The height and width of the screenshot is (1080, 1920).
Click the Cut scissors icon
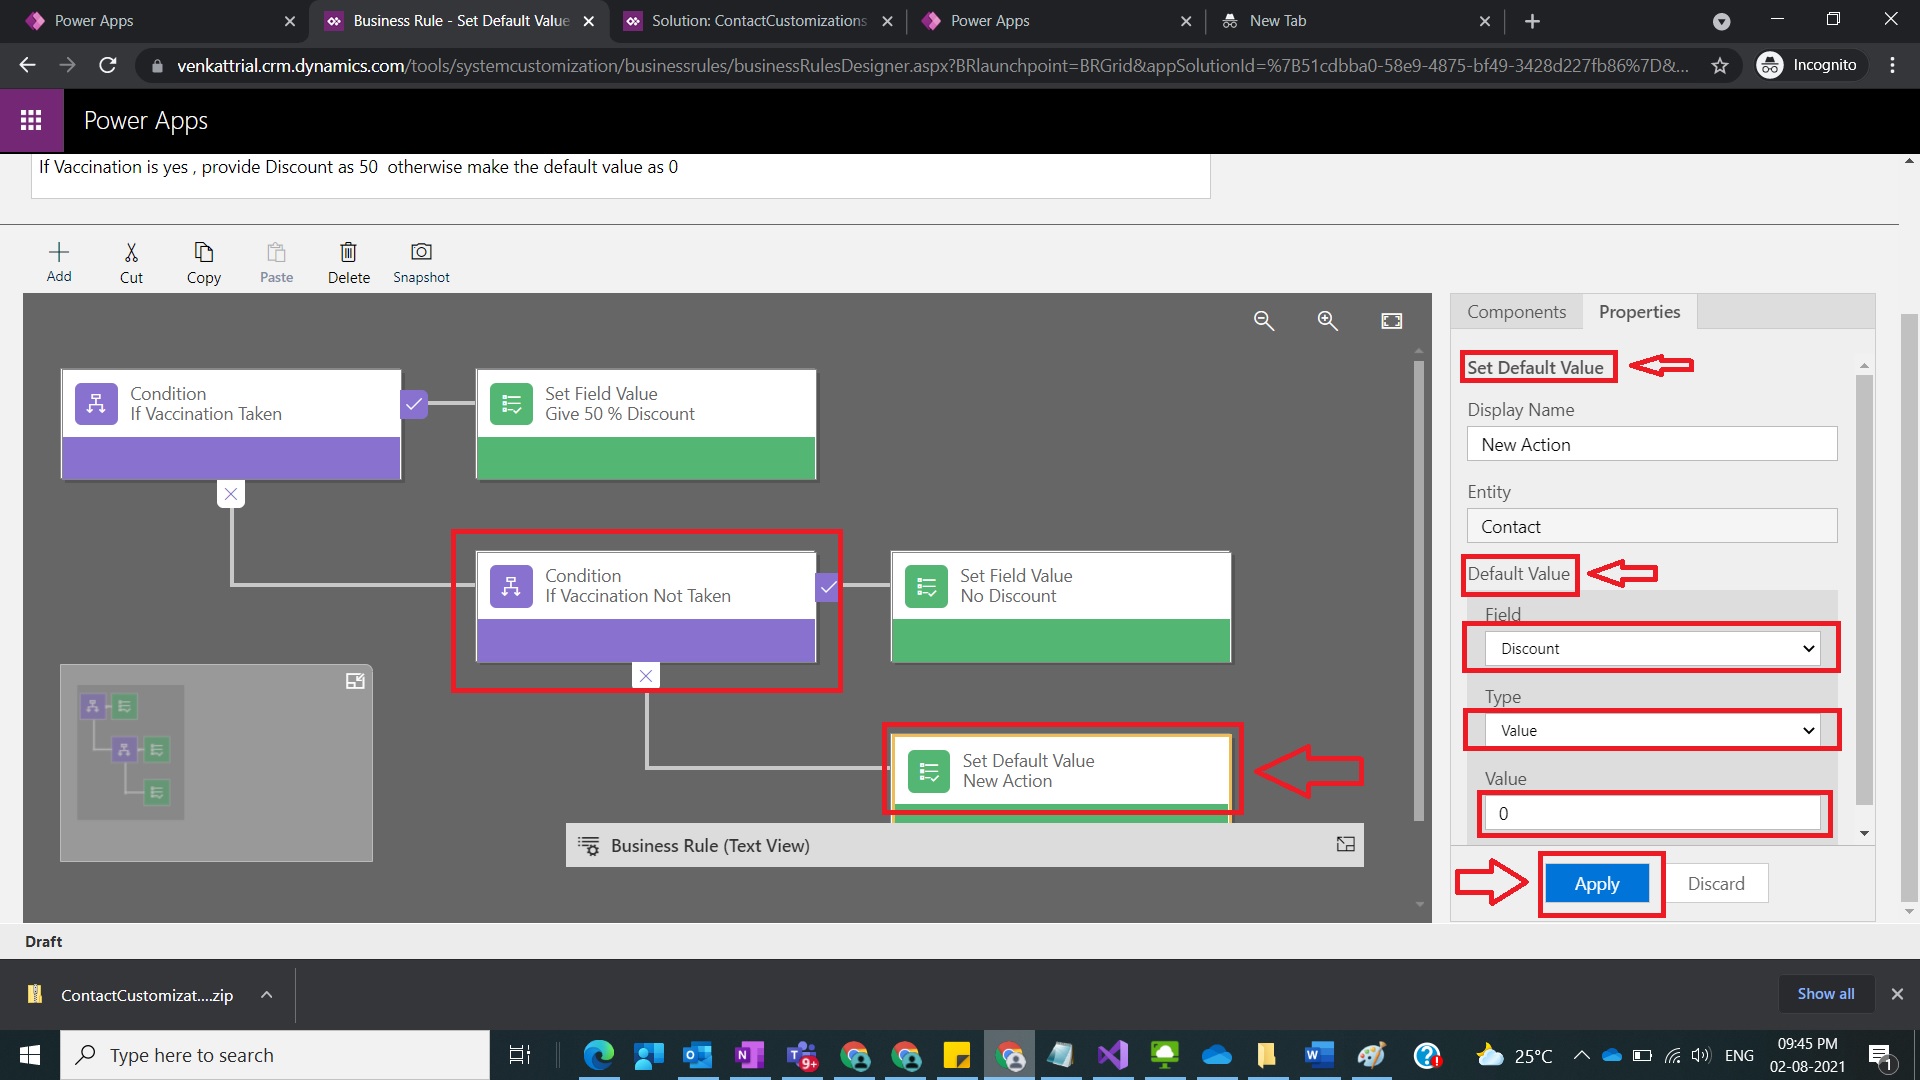pyautogui.click(x=131, y=253)
